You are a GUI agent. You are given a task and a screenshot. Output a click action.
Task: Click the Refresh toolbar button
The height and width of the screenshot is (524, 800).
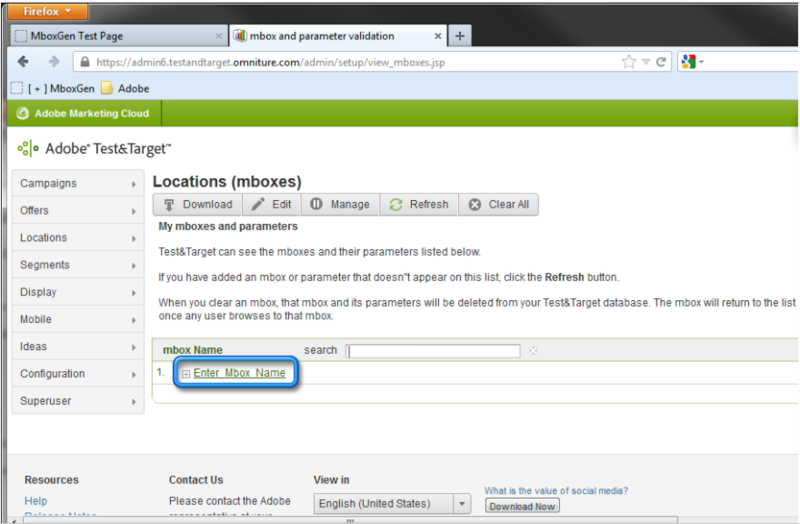tap(419, 204)
